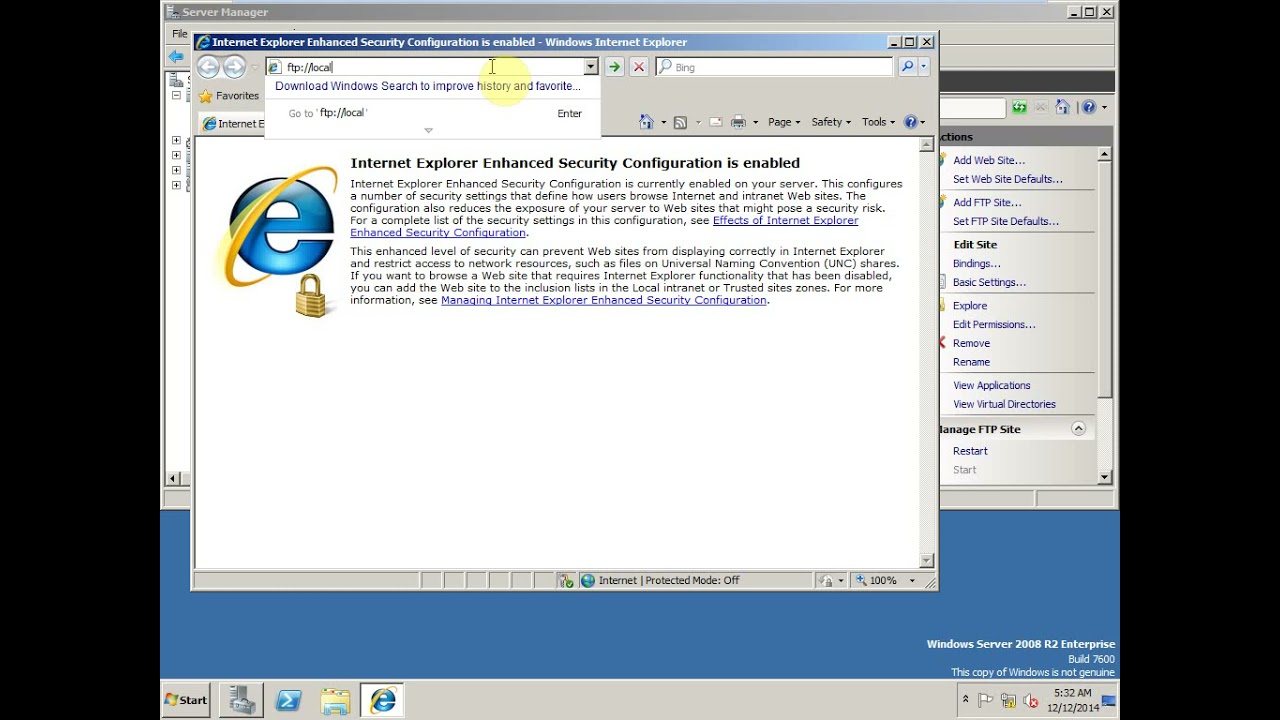Click the Read Mail envelope icon
Image resolution: width=1280 pixels, height=720 pixels.
(715, 122)
